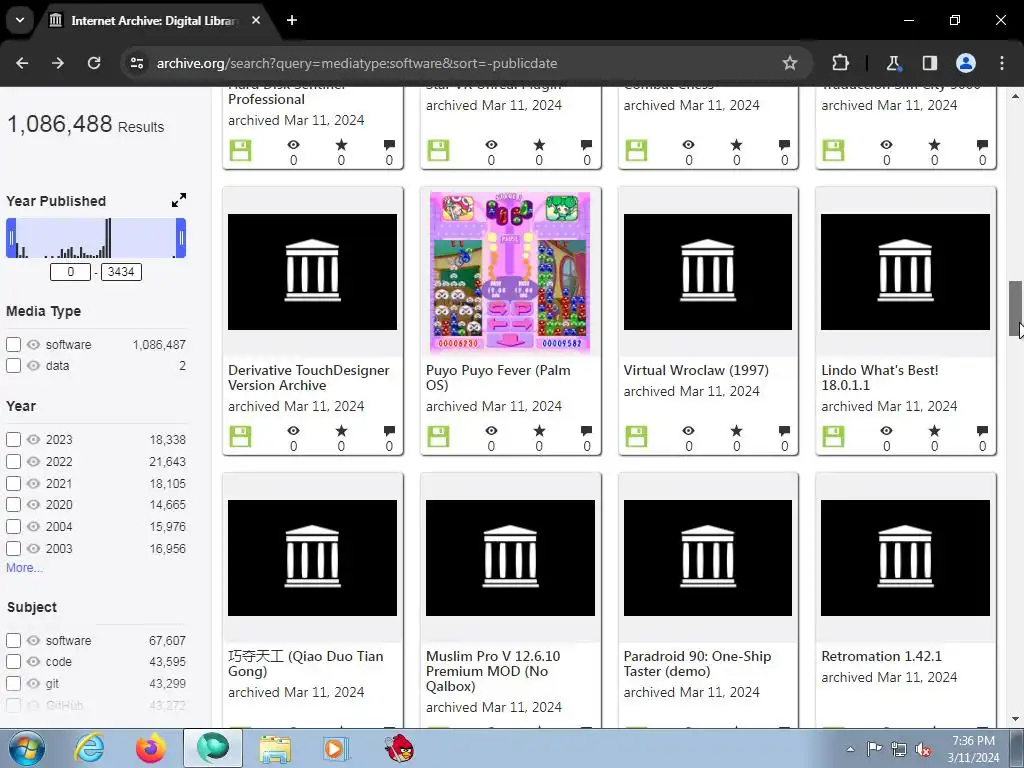Image resolution: width=1024 pixels, height=768 pixels.
Task: Open the tab search dropdown arrow
Action: tap(20, 20)
